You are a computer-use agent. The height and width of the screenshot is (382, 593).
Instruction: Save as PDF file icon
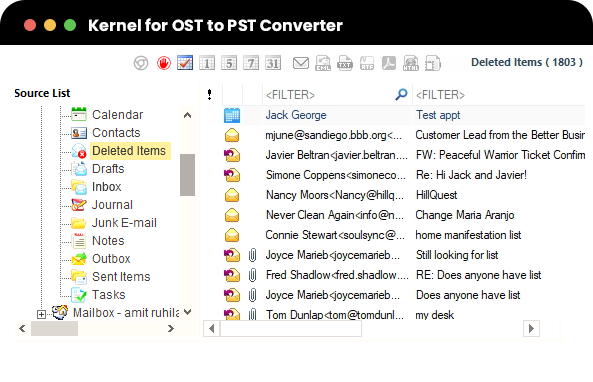click(x=389, y=63)
